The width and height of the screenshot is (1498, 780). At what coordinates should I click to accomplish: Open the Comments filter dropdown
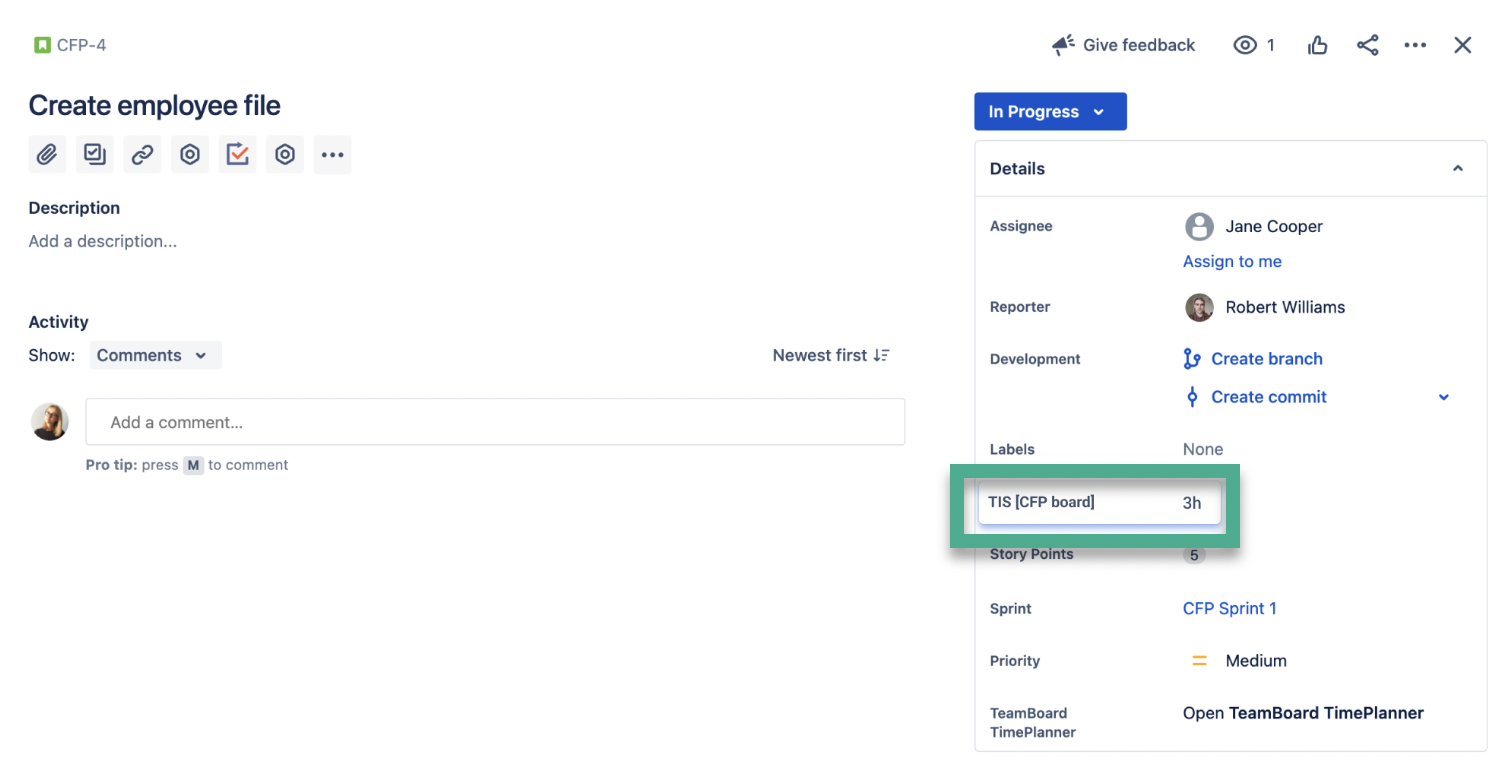pos(155,355)
